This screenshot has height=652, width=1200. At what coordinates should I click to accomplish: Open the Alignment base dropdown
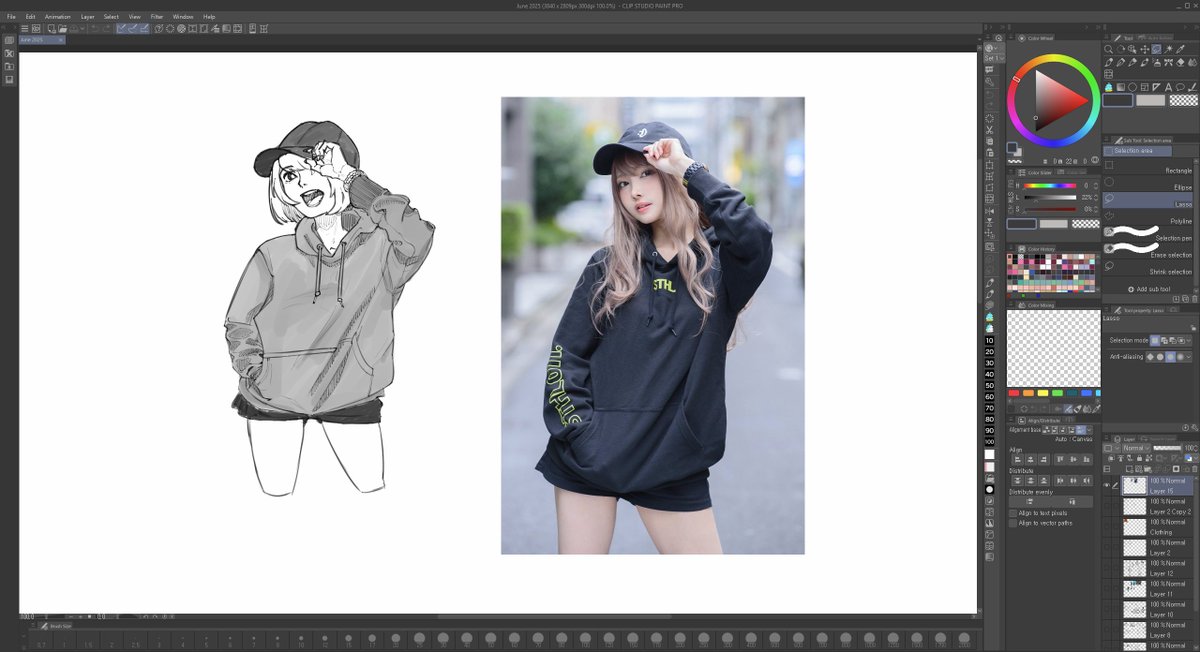(x=1089, y=430)
